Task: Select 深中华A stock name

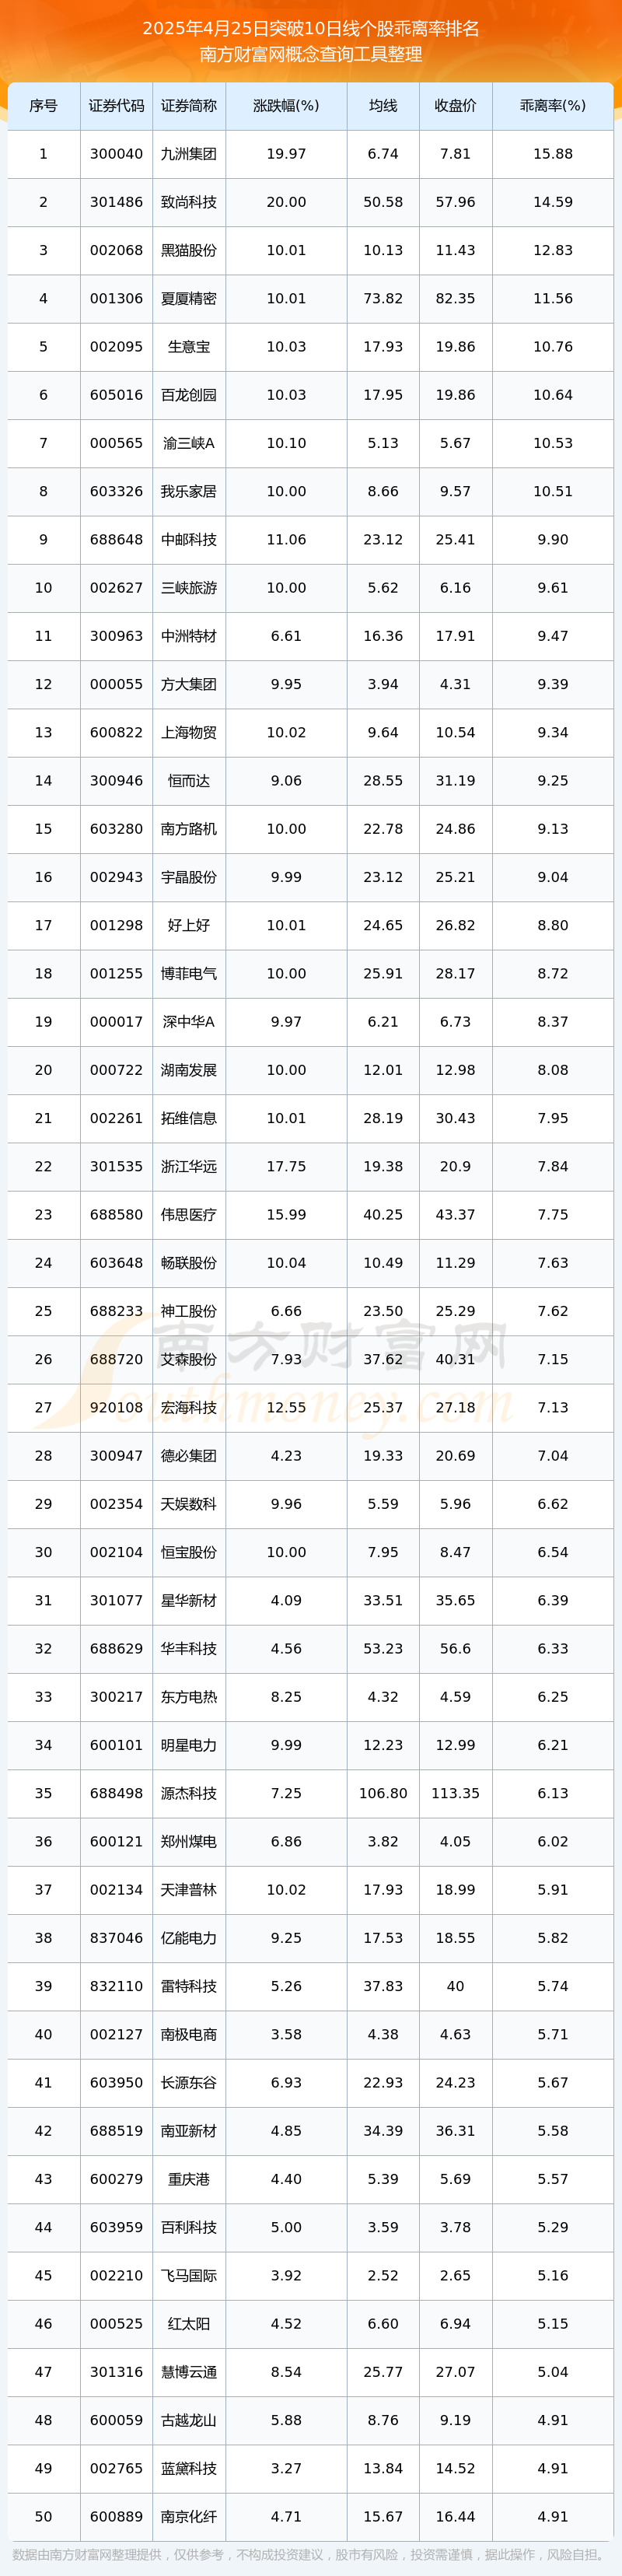Action: [x=189, y=1022]
